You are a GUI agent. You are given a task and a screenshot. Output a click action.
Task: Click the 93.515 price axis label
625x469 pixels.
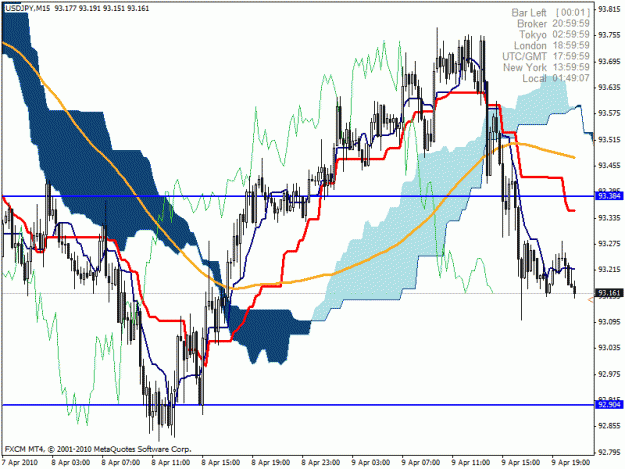tap(609, 139)
